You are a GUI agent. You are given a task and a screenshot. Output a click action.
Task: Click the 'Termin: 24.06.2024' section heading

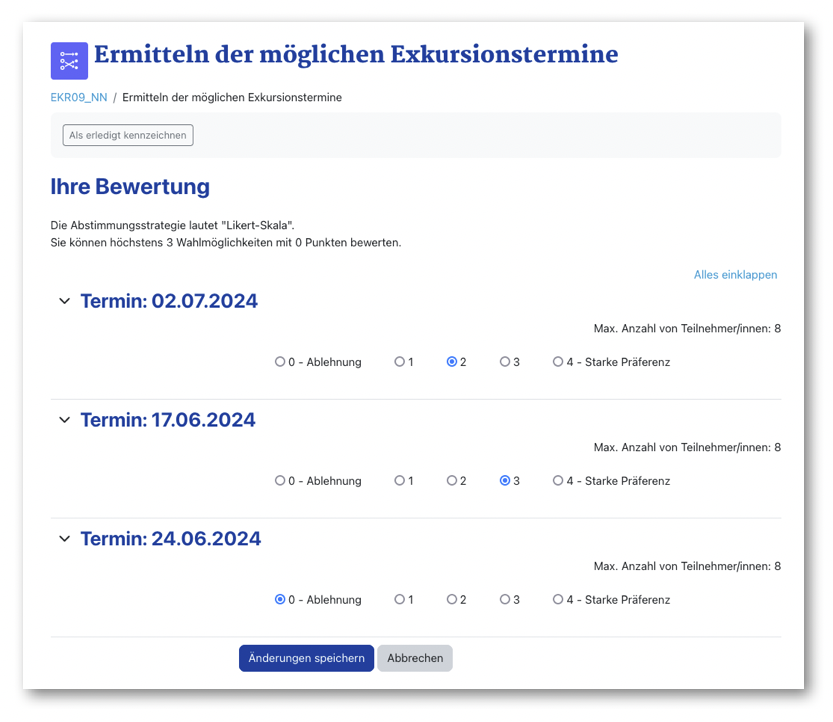coord(170,540)
